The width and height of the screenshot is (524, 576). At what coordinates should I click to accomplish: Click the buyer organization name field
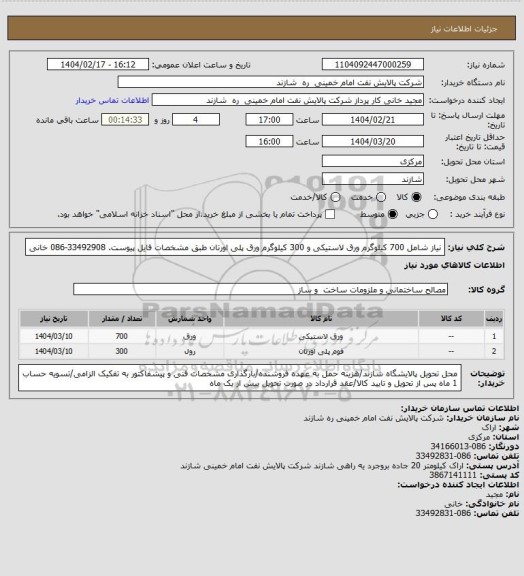pyautogui.click(x=270, y=82)
